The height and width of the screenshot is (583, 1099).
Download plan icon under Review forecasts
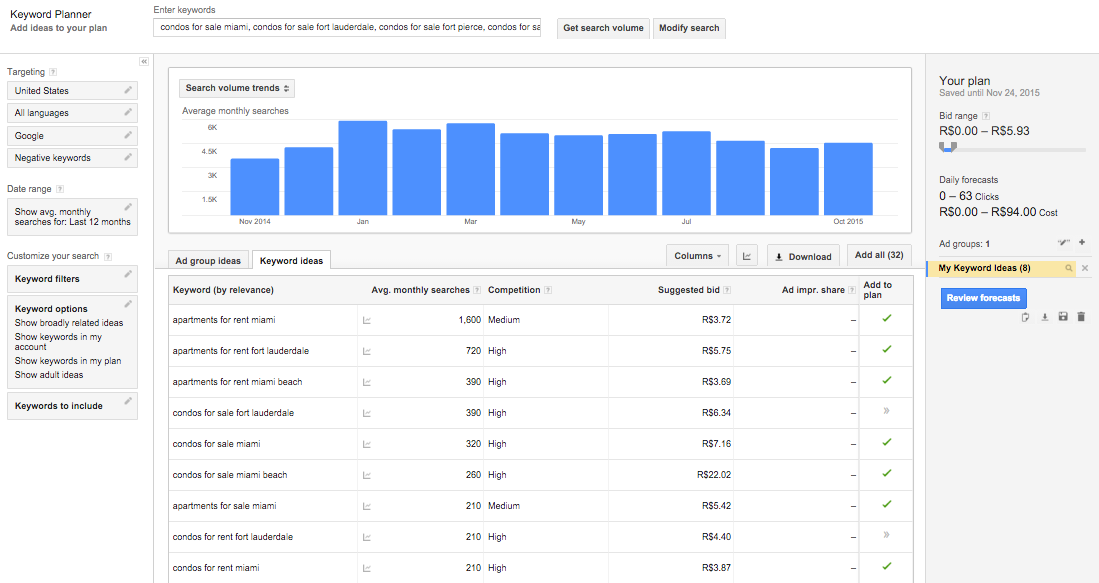pyautogui.click(x=1044, y=317)
